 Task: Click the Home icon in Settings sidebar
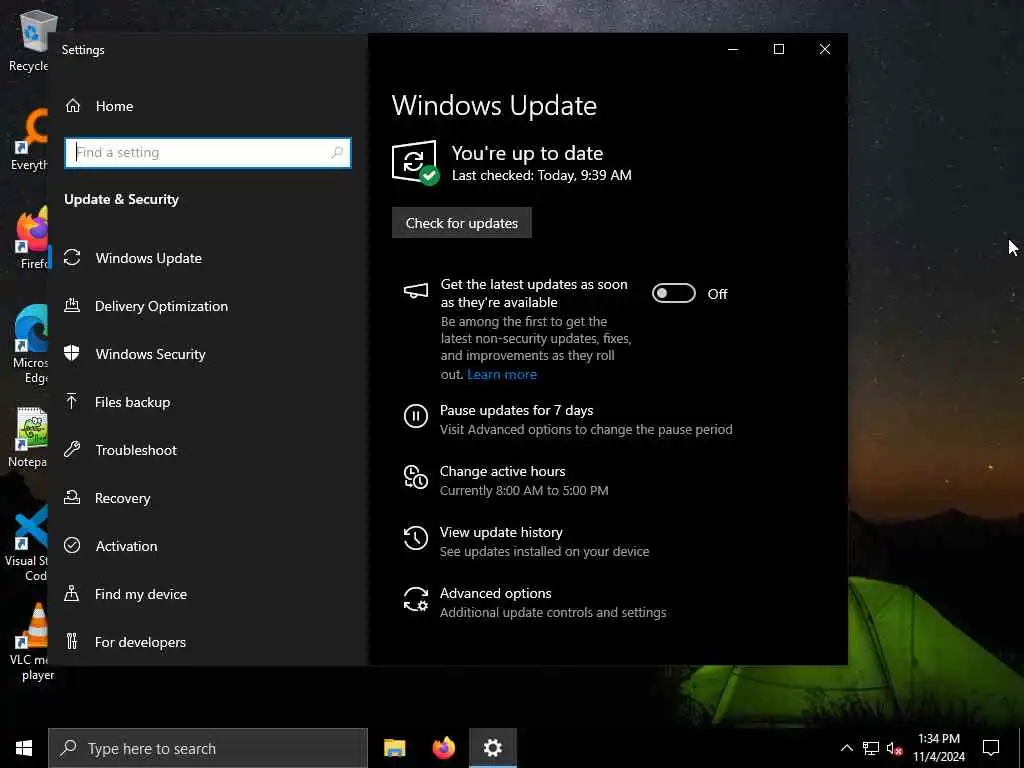pos(72,106)
